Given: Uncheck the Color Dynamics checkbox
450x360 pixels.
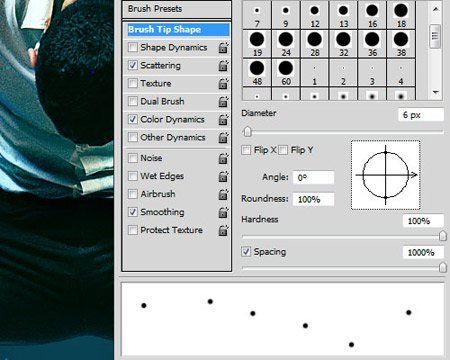Looking at the screenshot, I should 133,119.
